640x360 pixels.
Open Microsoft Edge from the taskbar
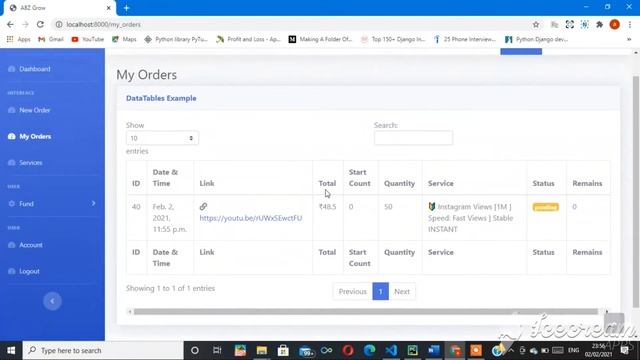tap(369, 351)
